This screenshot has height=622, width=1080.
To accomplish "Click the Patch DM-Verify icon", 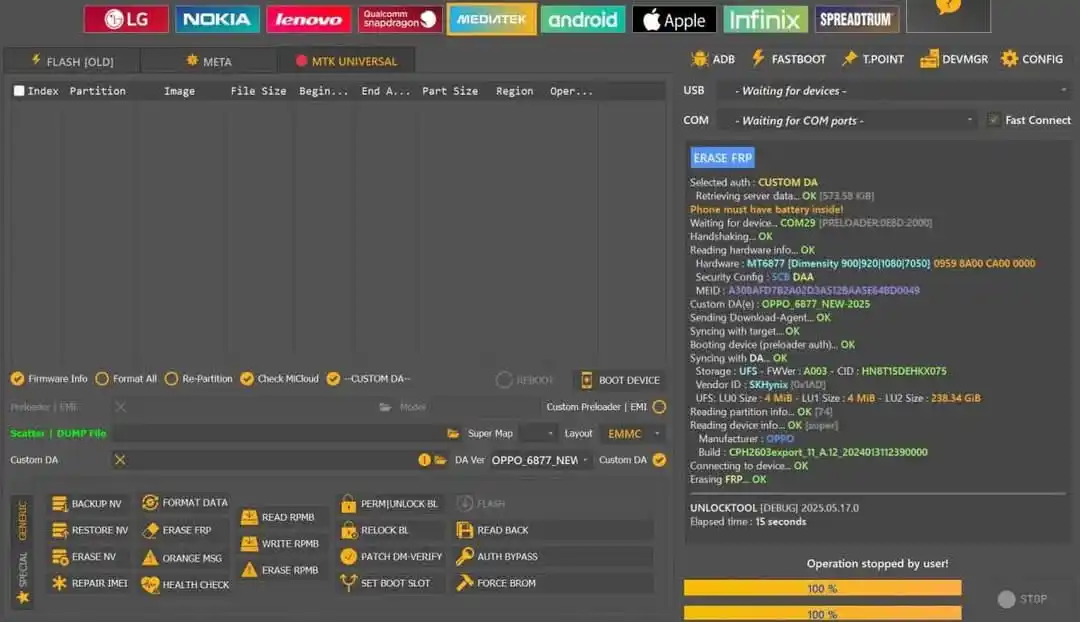I will click(349, 557).
